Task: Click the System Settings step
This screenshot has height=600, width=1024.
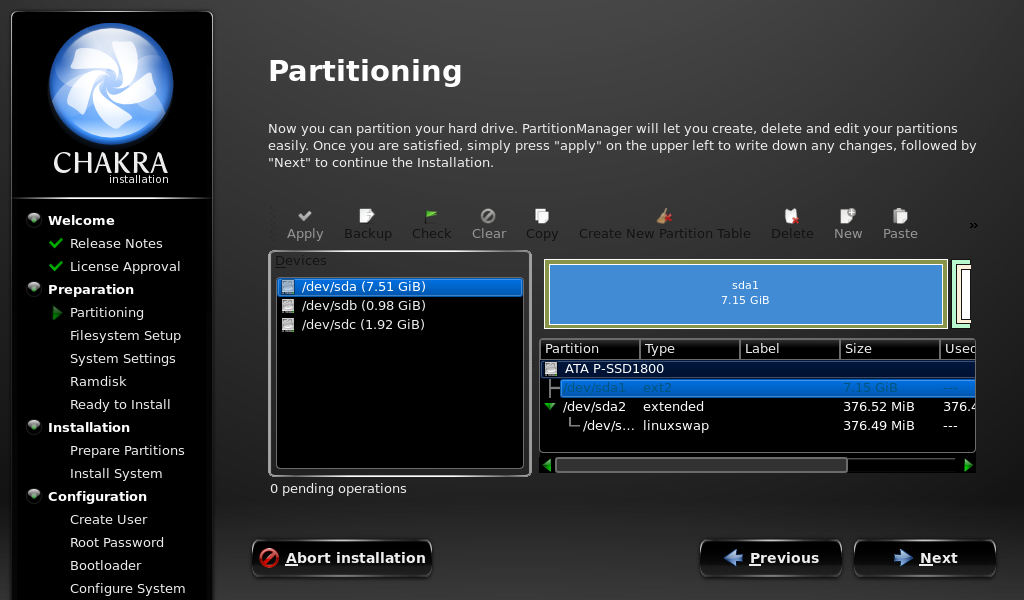Action: pyautogui.click(x=123, y=358)
